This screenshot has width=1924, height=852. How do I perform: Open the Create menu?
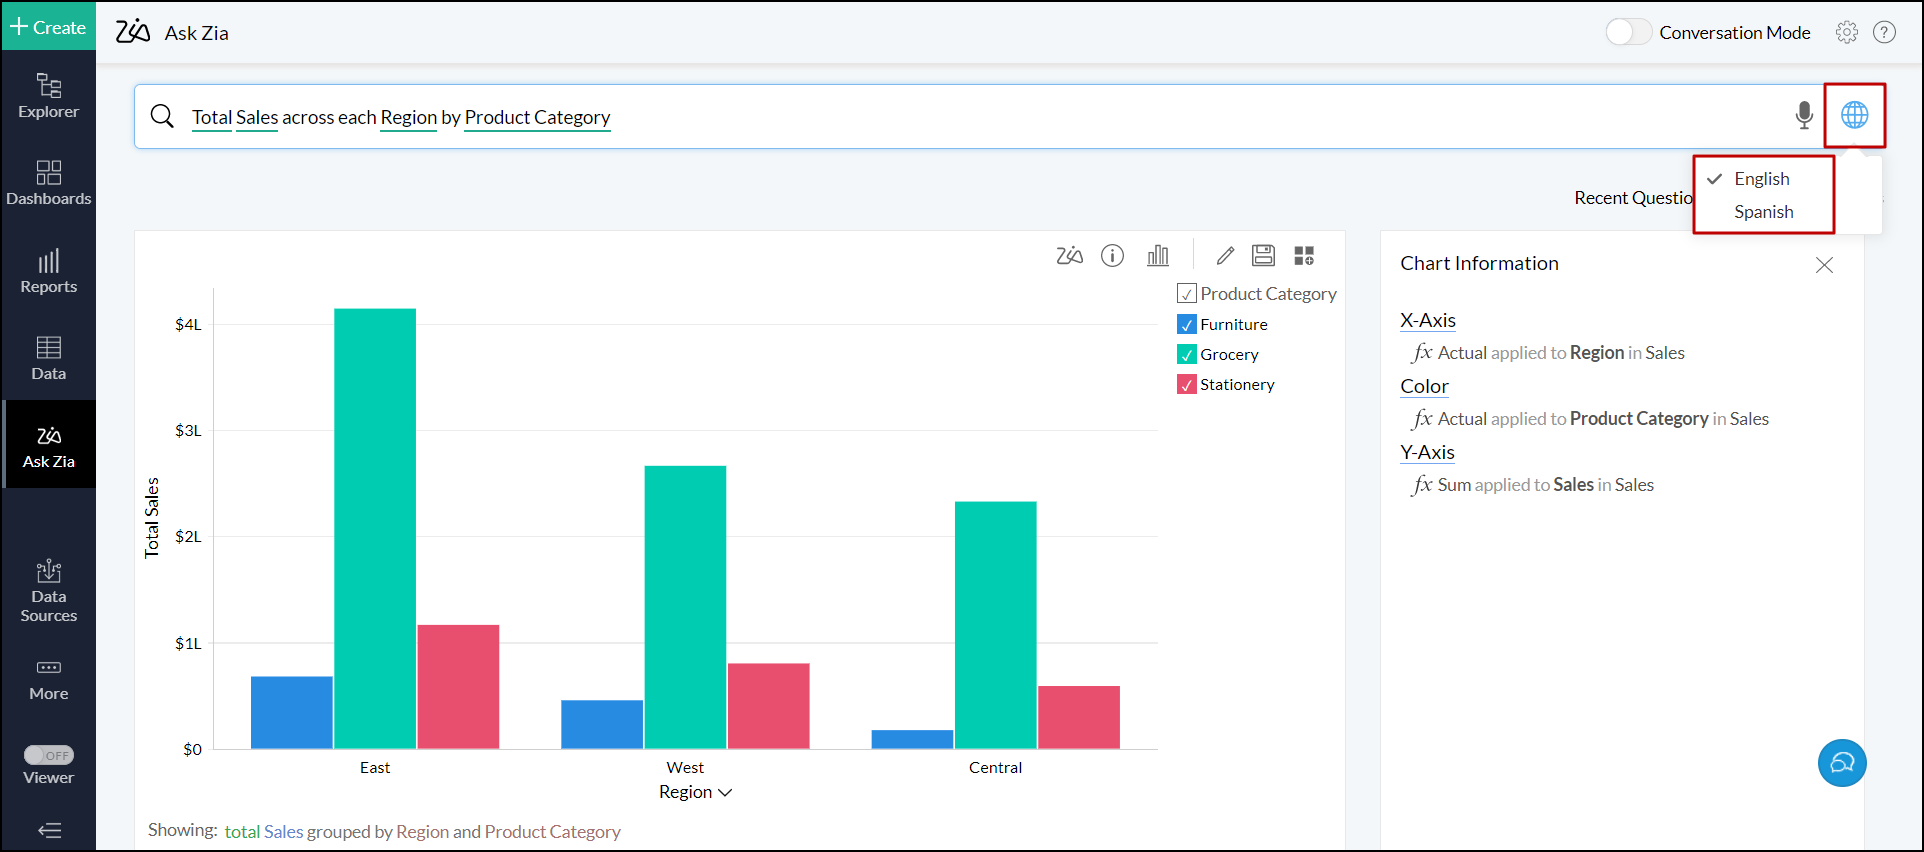(48, 27)
